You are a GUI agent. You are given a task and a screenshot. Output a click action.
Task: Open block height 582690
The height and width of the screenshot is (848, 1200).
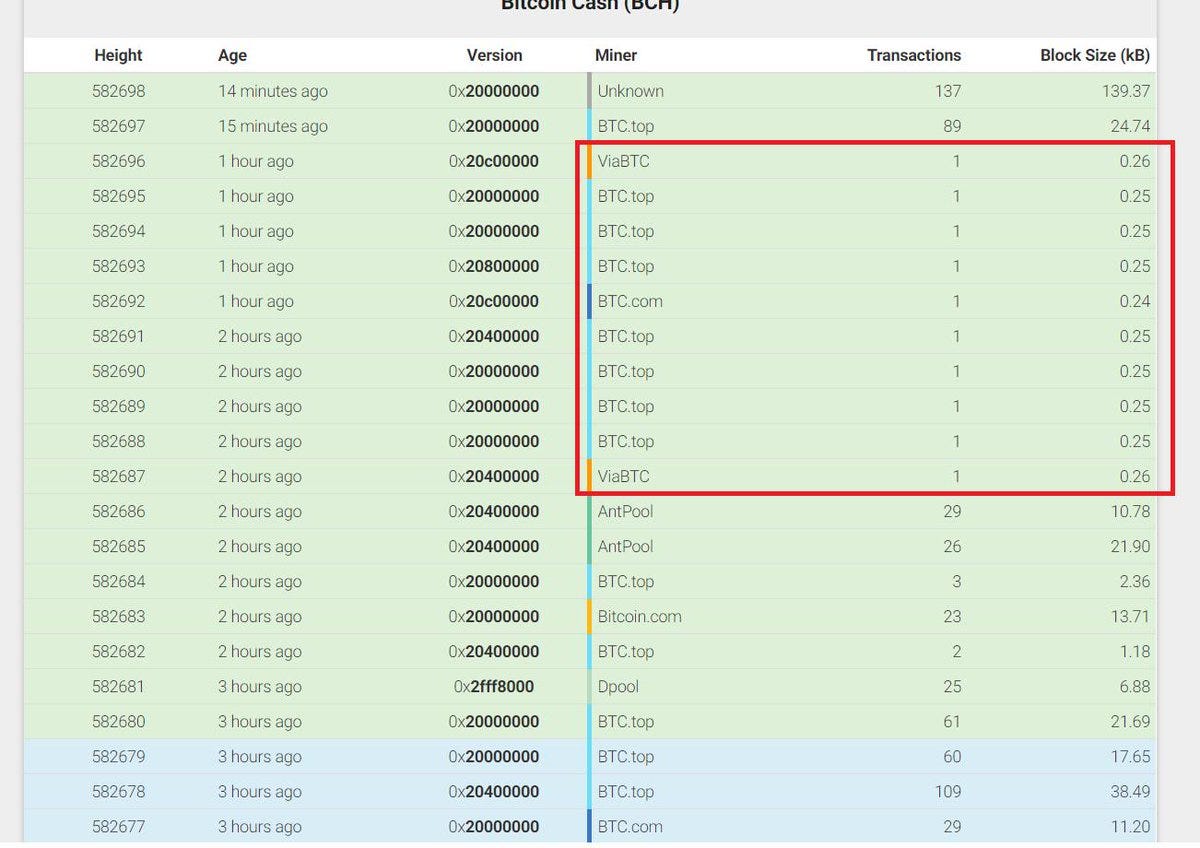(x=118, y=371)
